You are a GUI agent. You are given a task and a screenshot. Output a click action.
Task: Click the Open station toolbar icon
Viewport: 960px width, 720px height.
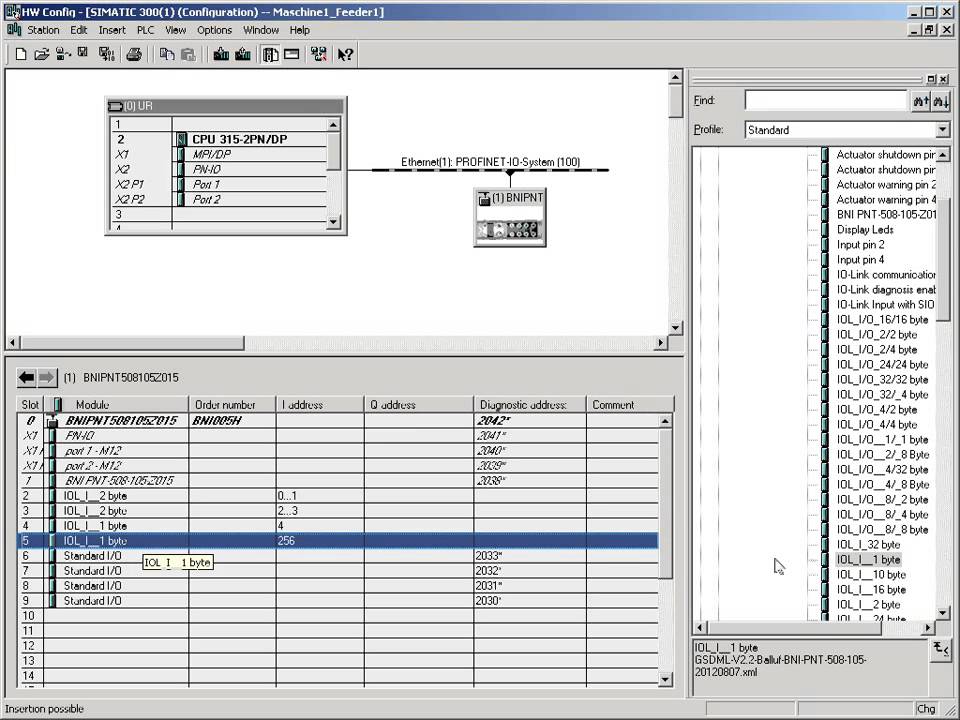coord(42,54)
